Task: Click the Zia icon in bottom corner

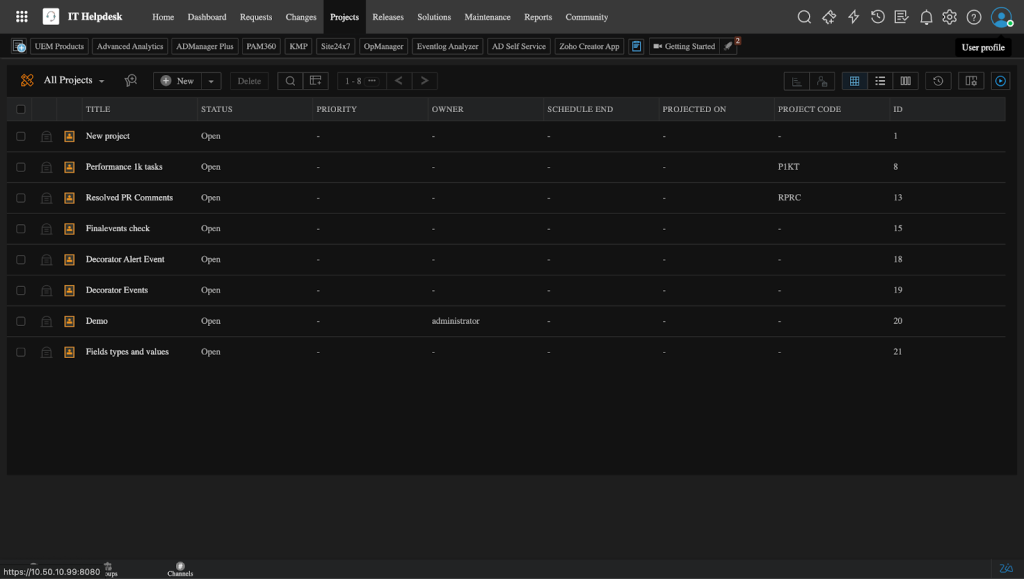Action: (x=1006, y=569)
